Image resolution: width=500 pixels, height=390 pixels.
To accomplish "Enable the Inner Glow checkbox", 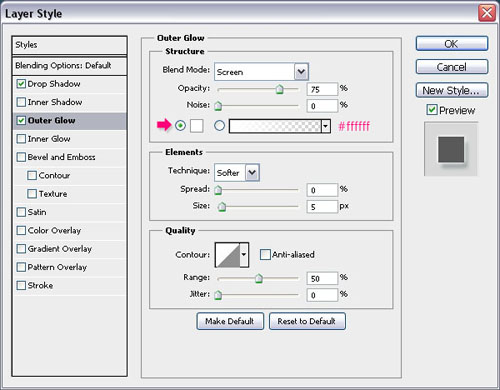I will (x=21, y=139).
